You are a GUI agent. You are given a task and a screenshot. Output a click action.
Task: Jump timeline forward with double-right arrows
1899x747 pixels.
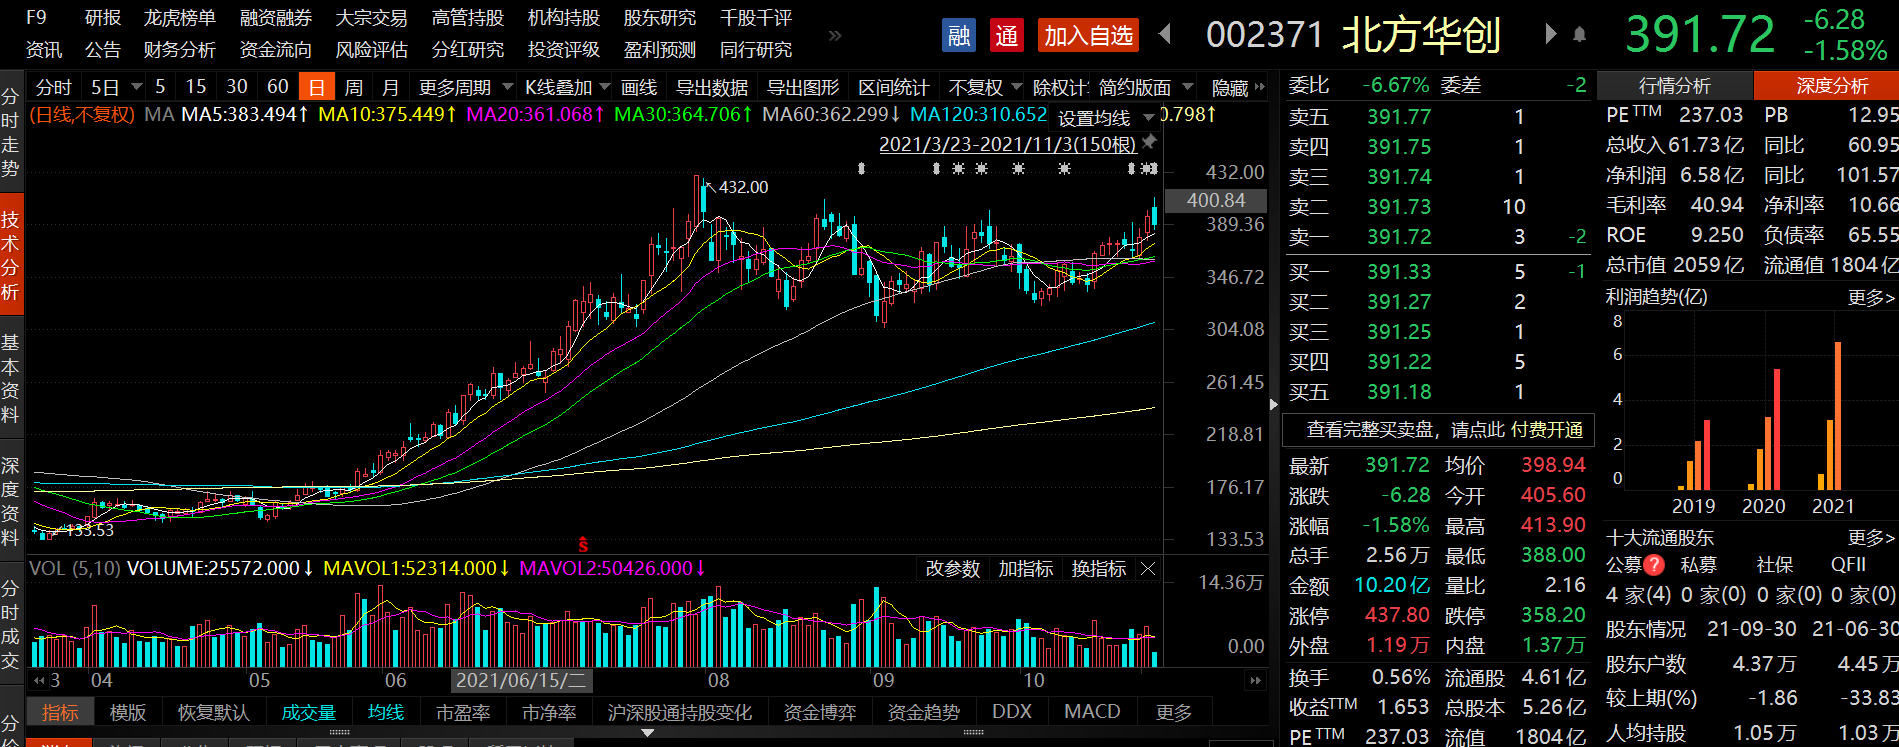coord(1255,680)
